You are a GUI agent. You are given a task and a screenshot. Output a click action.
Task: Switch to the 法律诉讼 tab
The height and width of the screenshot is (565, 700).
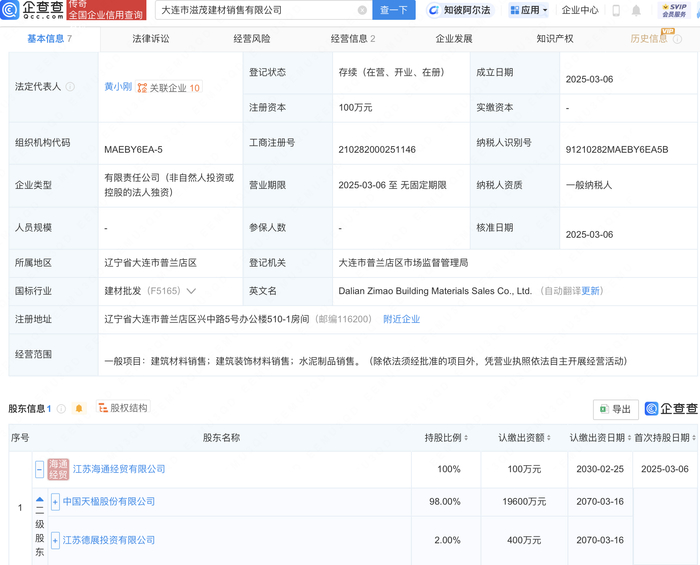(150, 39)
